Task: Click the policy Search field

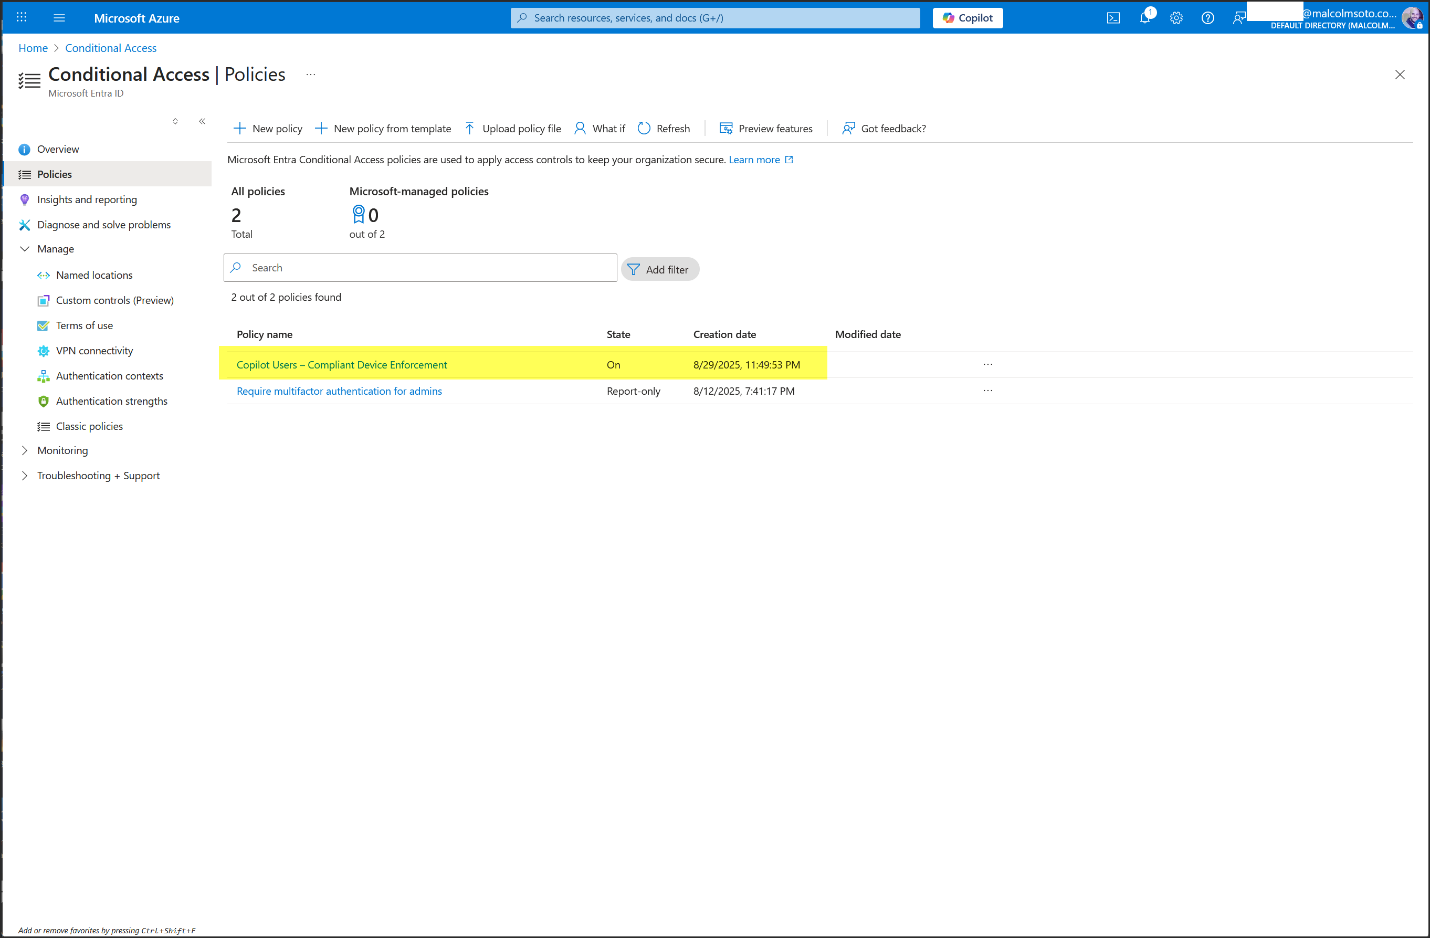Action: click(420, 268)
